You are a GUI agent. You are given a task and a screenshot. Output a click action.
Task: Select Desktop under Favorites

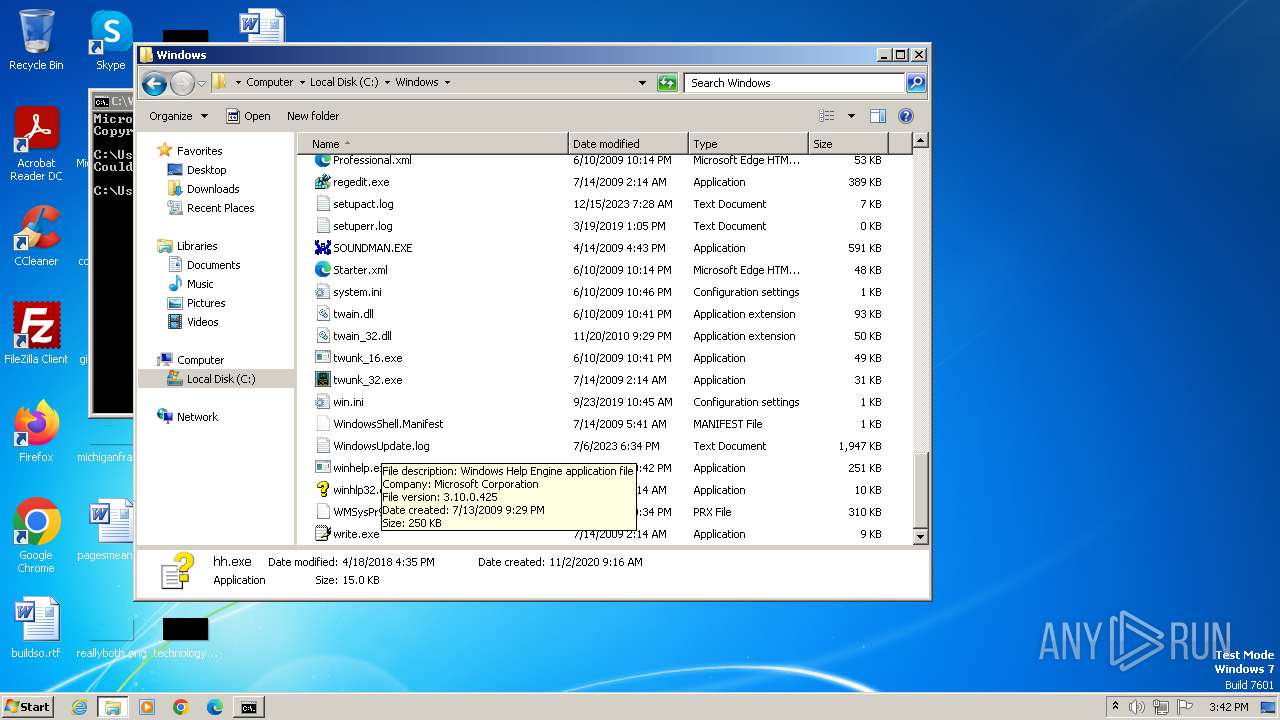pos(206,170)
